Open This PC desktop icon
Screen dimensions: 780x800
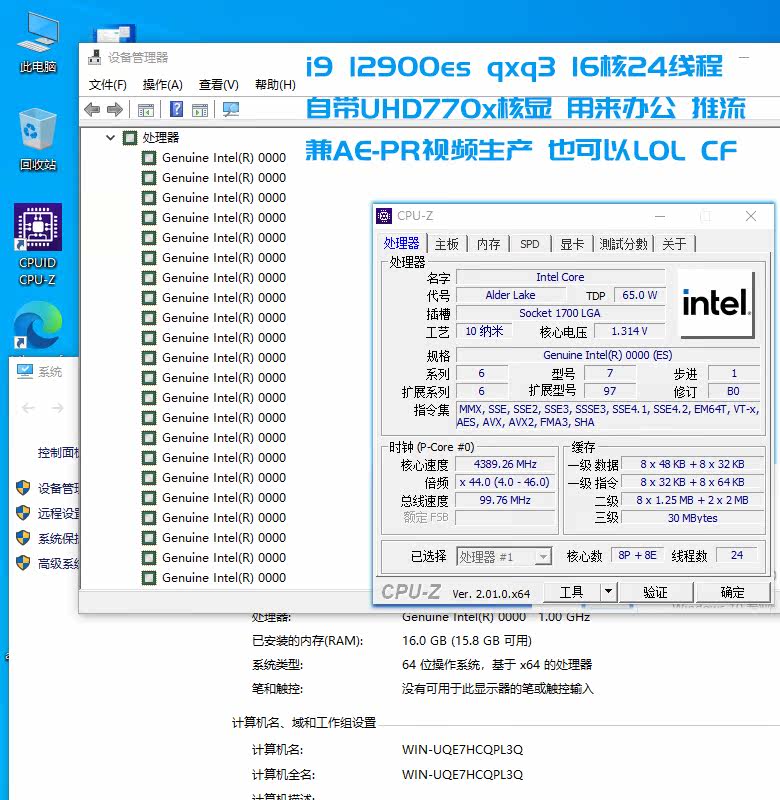point(38,43)
